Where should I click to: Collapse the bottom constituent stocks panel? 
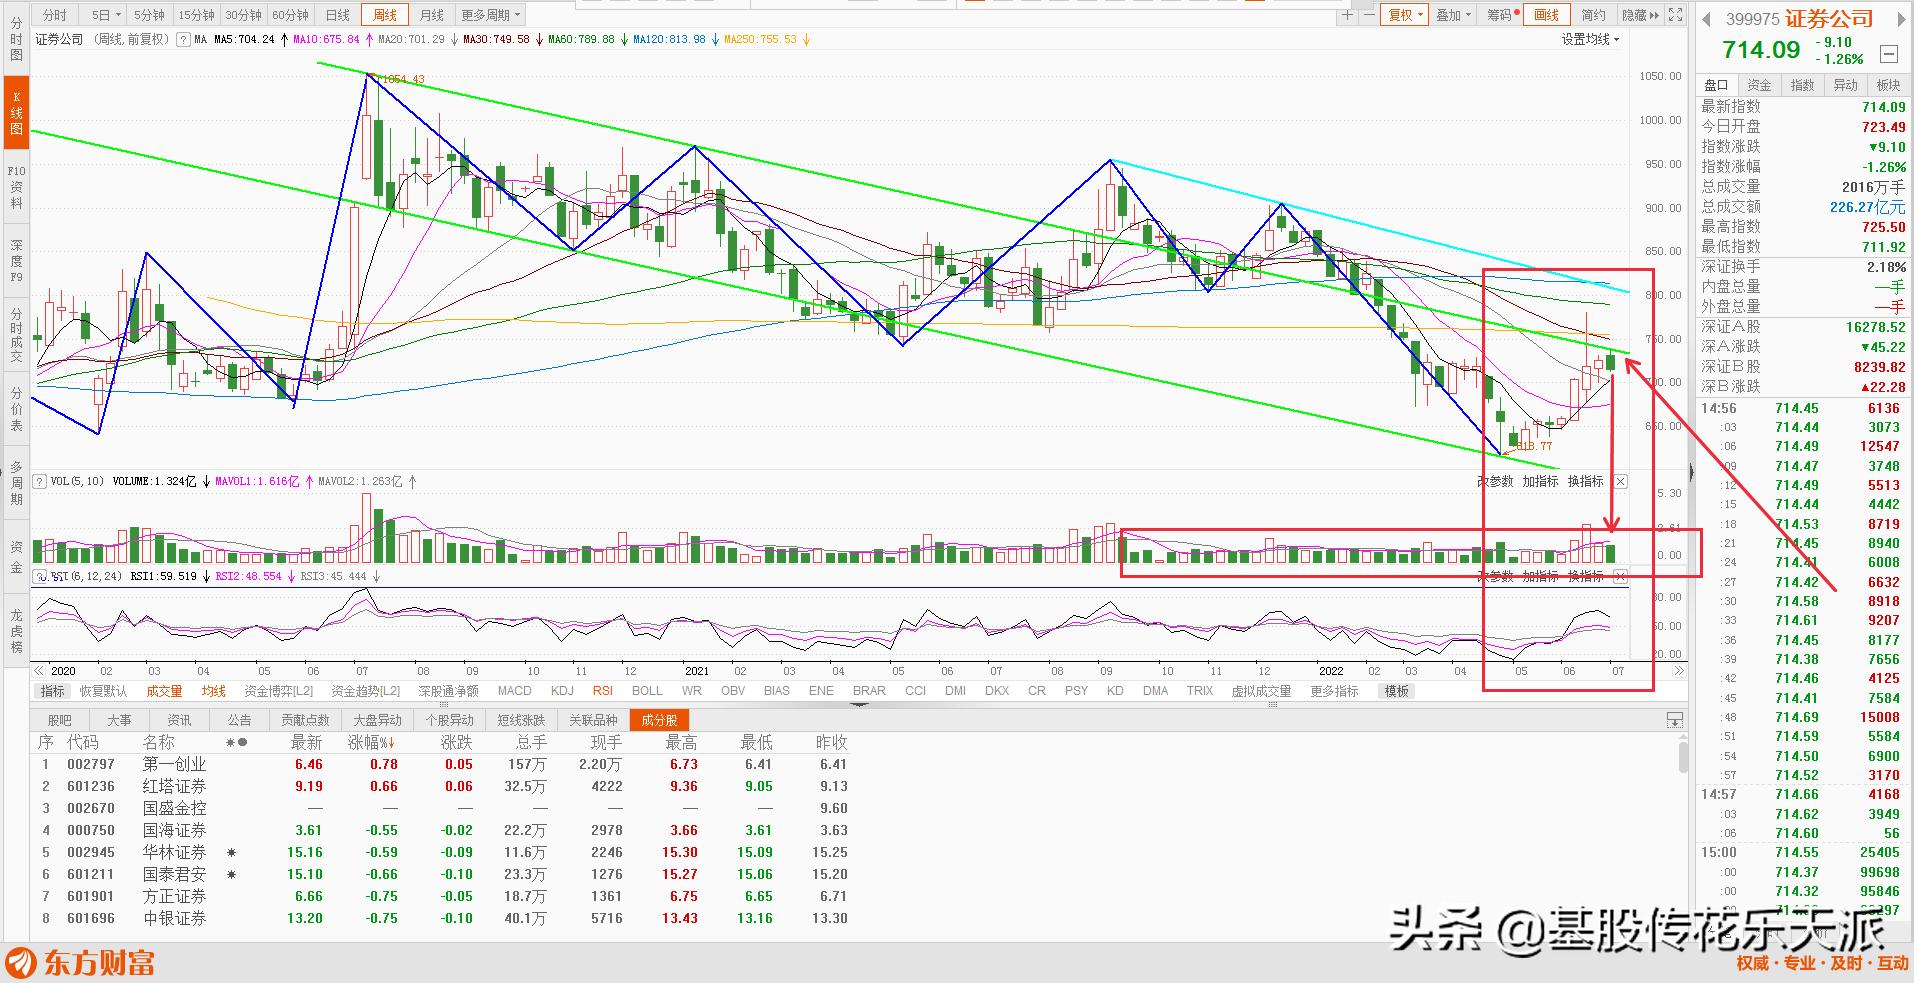[1674, 720]
